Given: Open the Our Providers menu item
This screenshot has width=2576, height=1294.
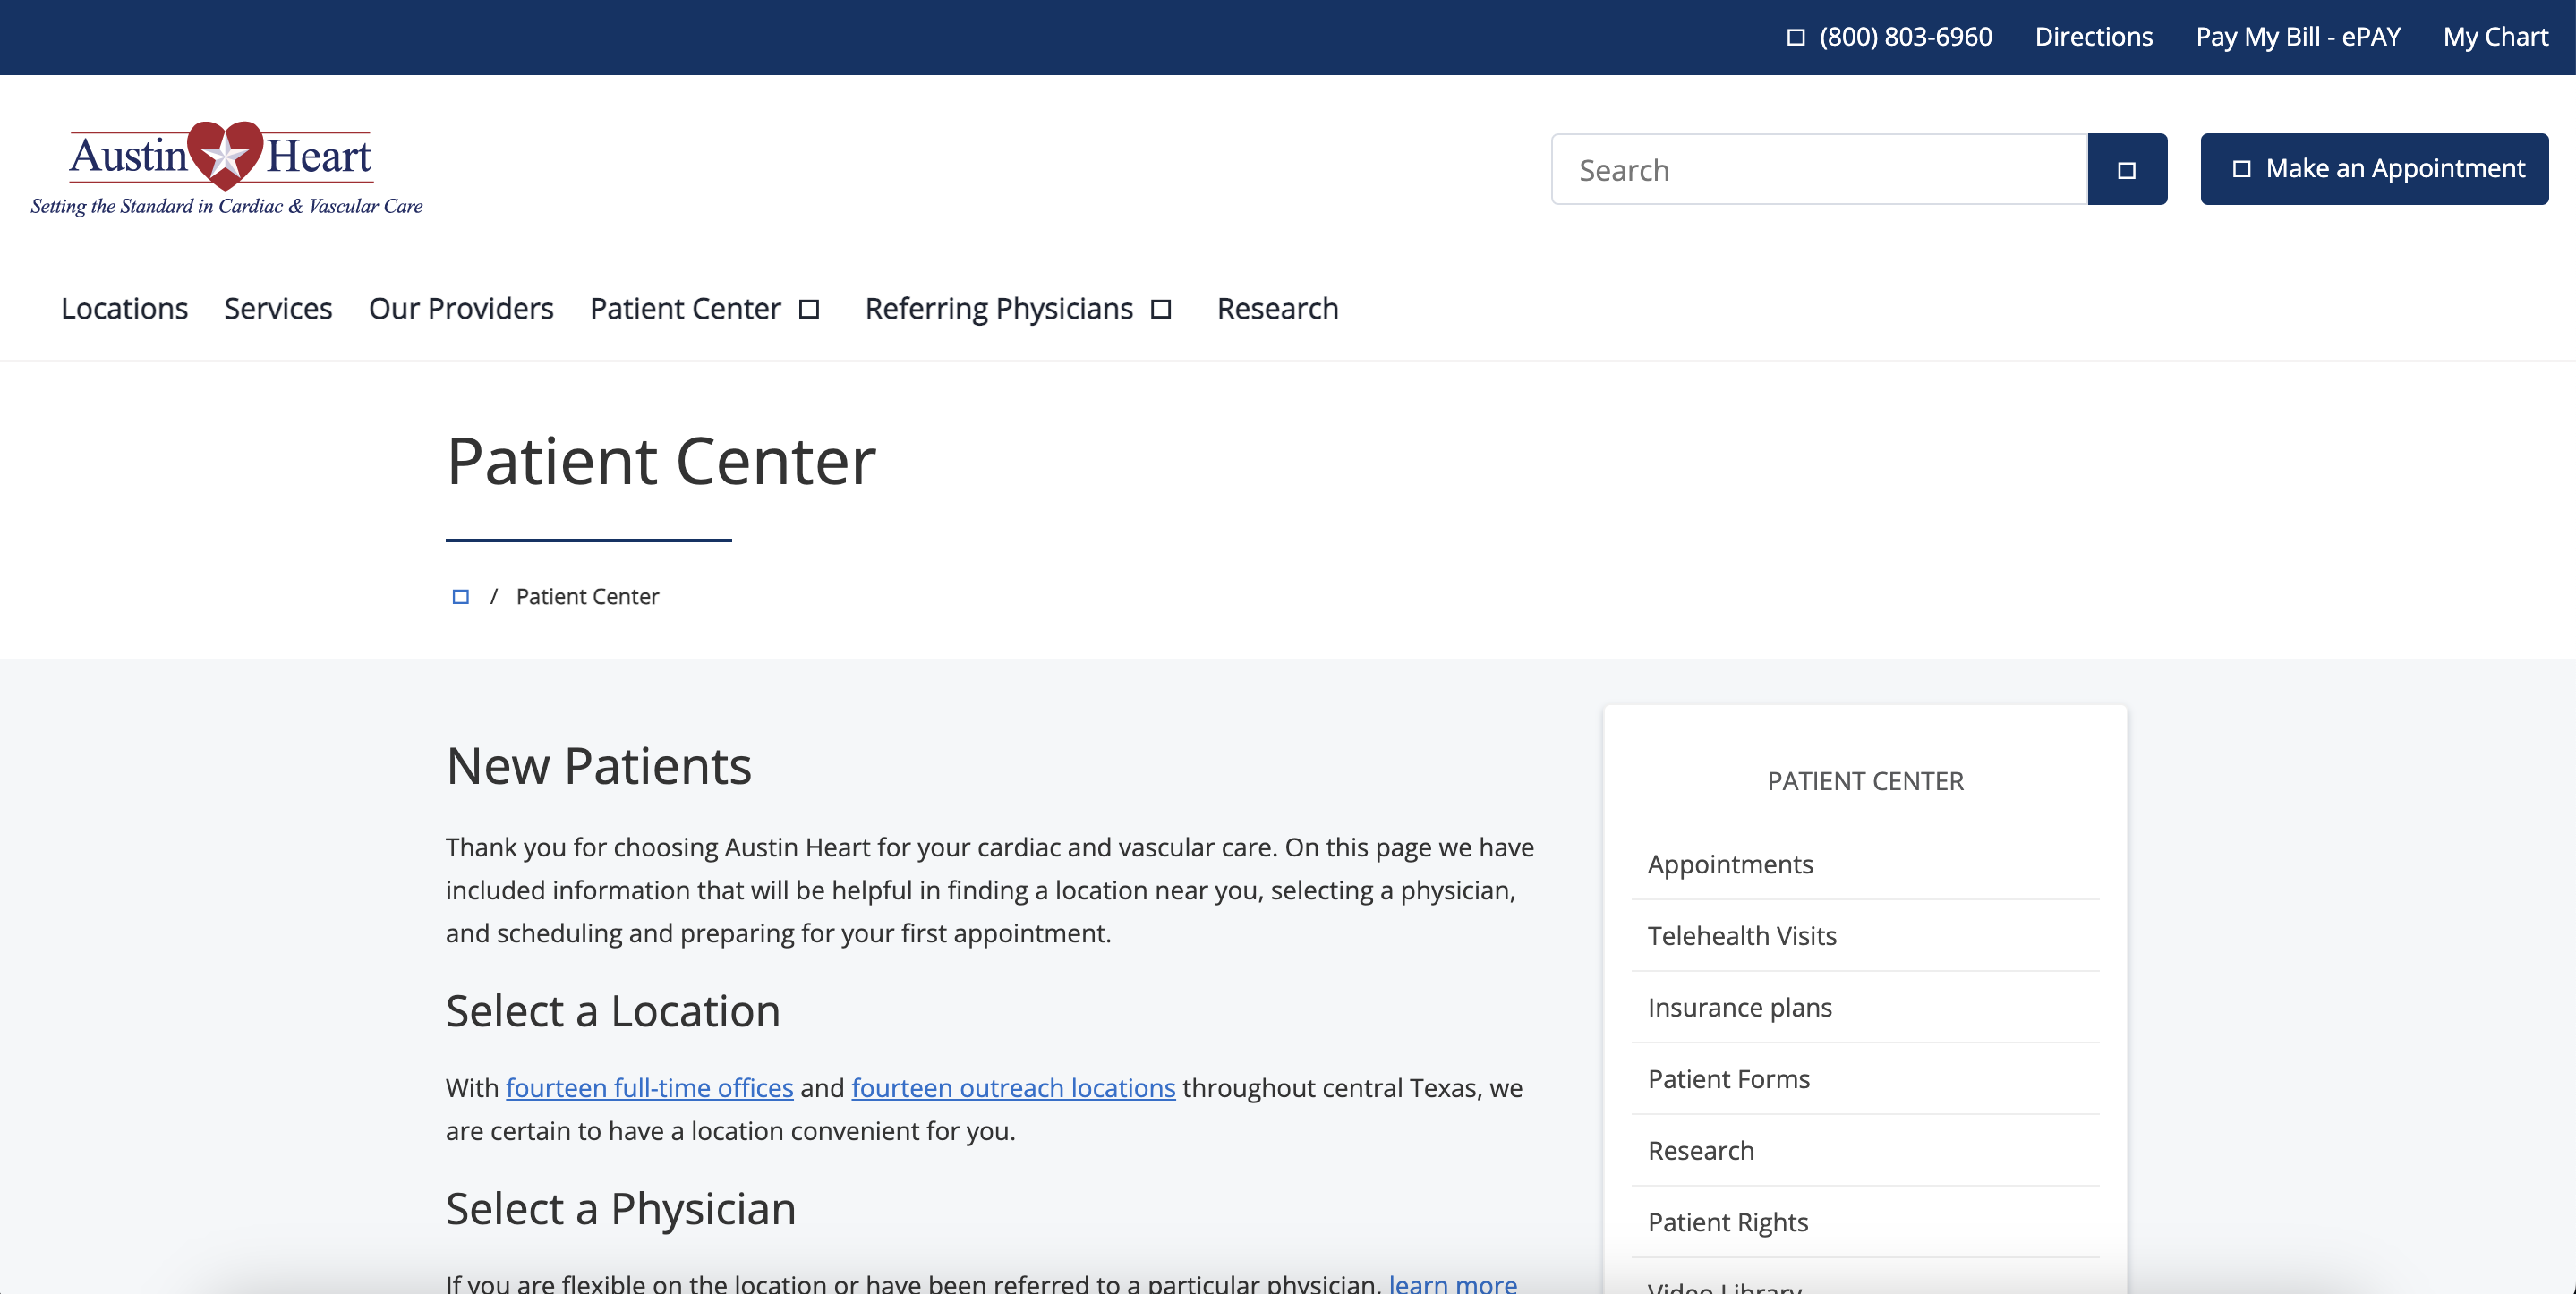Looking at the screenshot, I should point(461,309).
